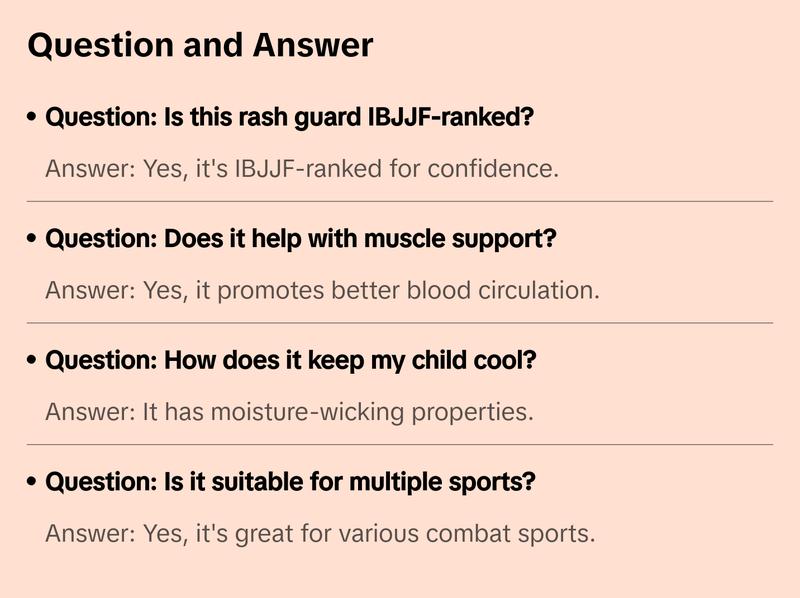Click the bullet before the muscle support question
This screenshot has height=598, width=800.
[33, 240]
